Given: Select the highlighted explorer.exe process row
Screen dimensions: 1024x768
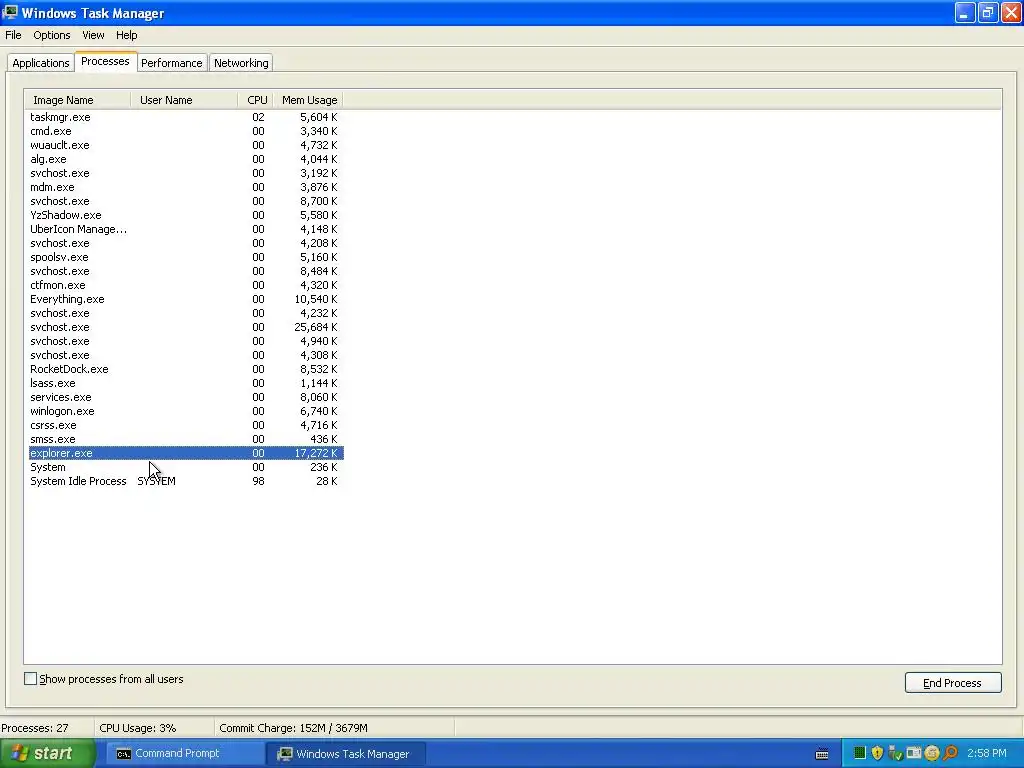Looking at the screenshot, I should click(x=184, y=453).
